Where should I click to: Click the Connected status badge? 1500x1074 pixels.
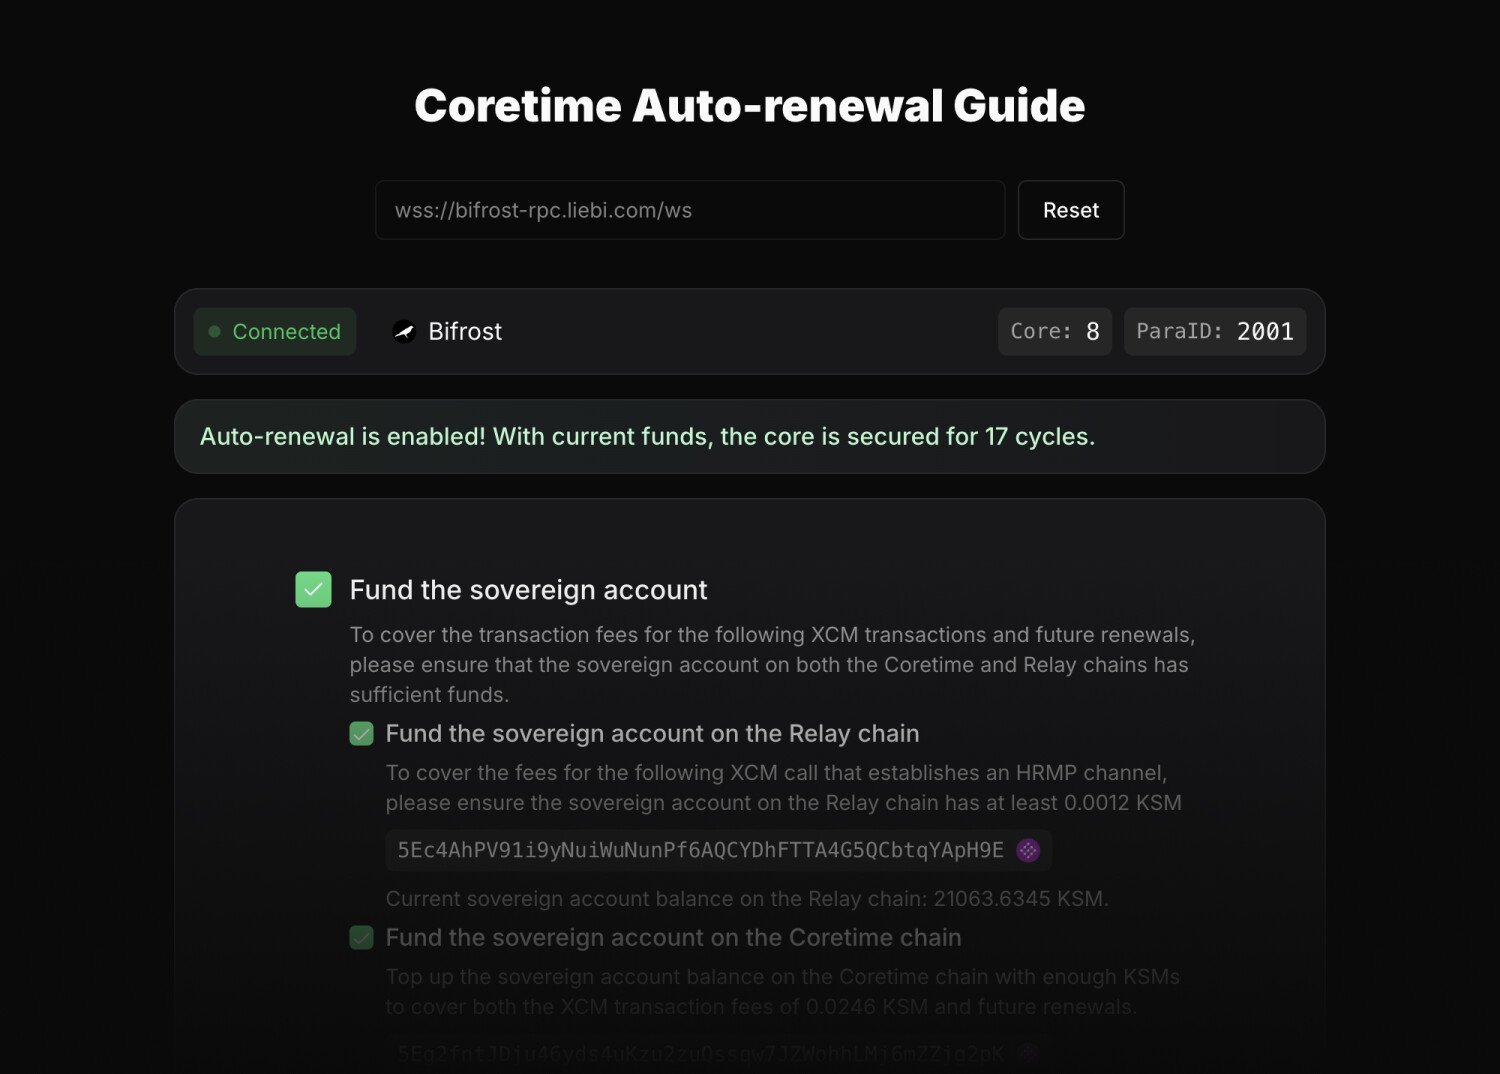[x=275, y=332]
